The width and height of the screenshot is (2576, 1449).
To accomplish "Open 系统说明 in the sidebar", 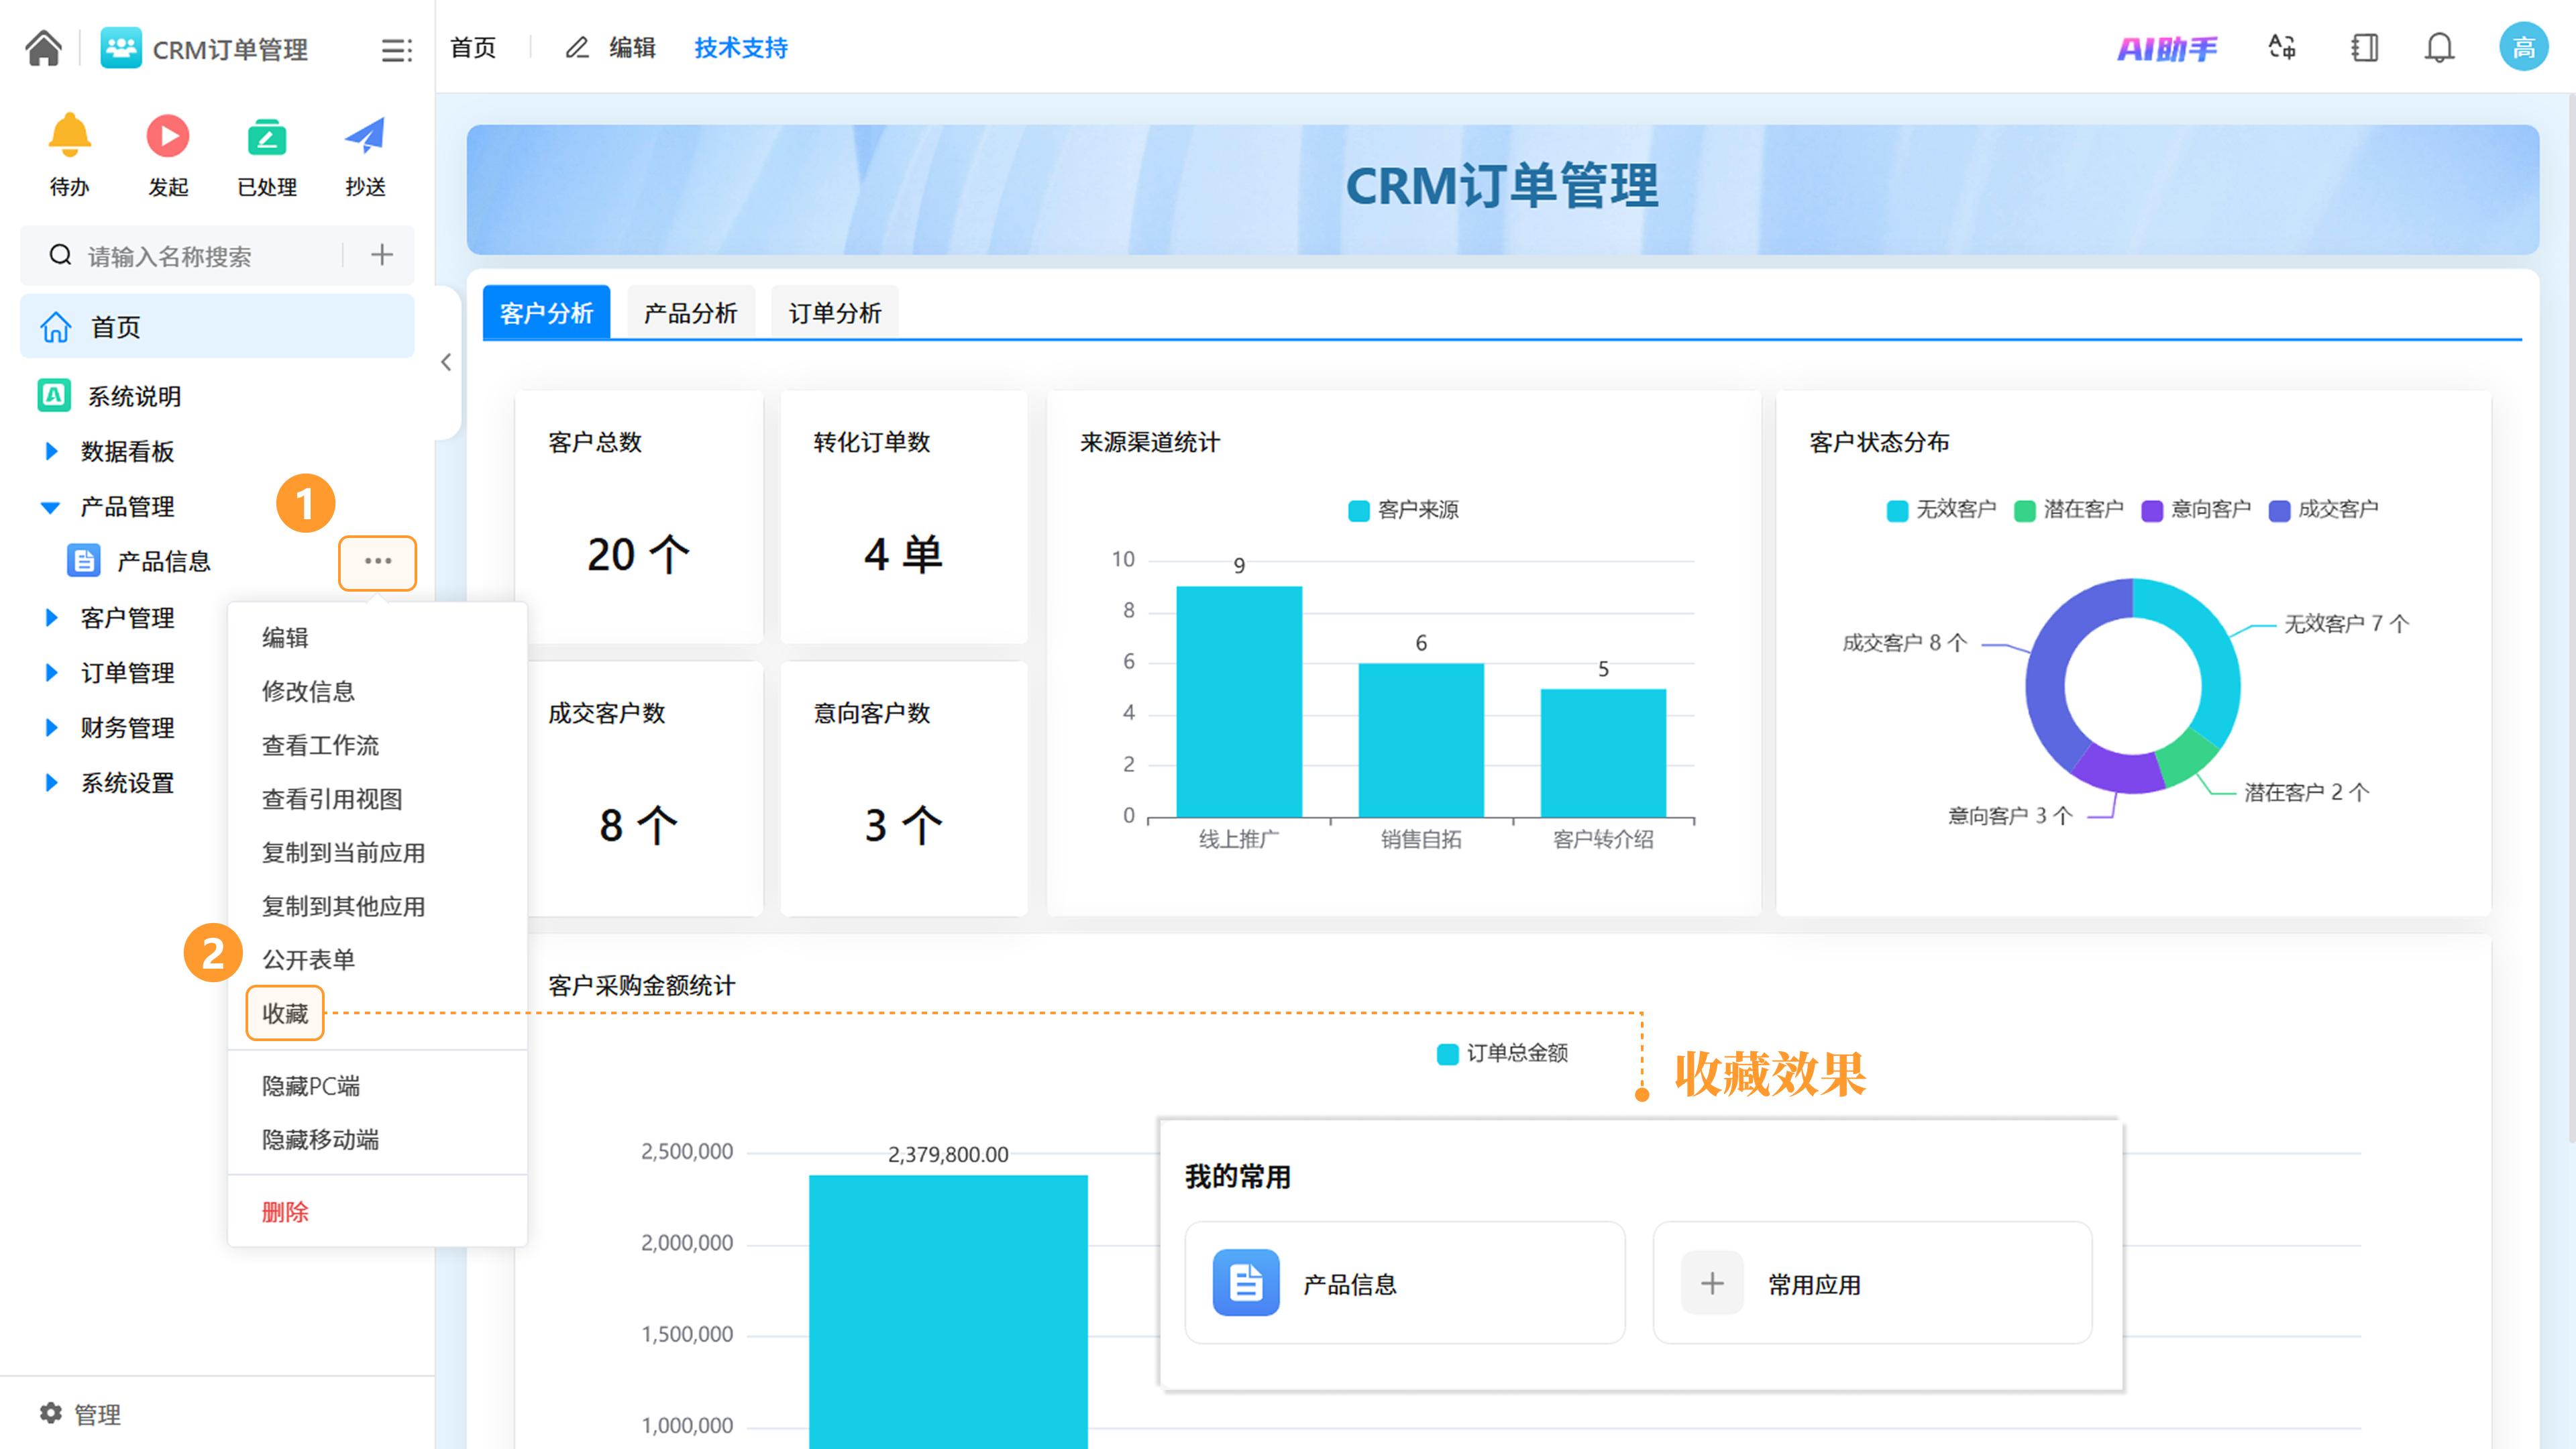I will tap(134, 396).
